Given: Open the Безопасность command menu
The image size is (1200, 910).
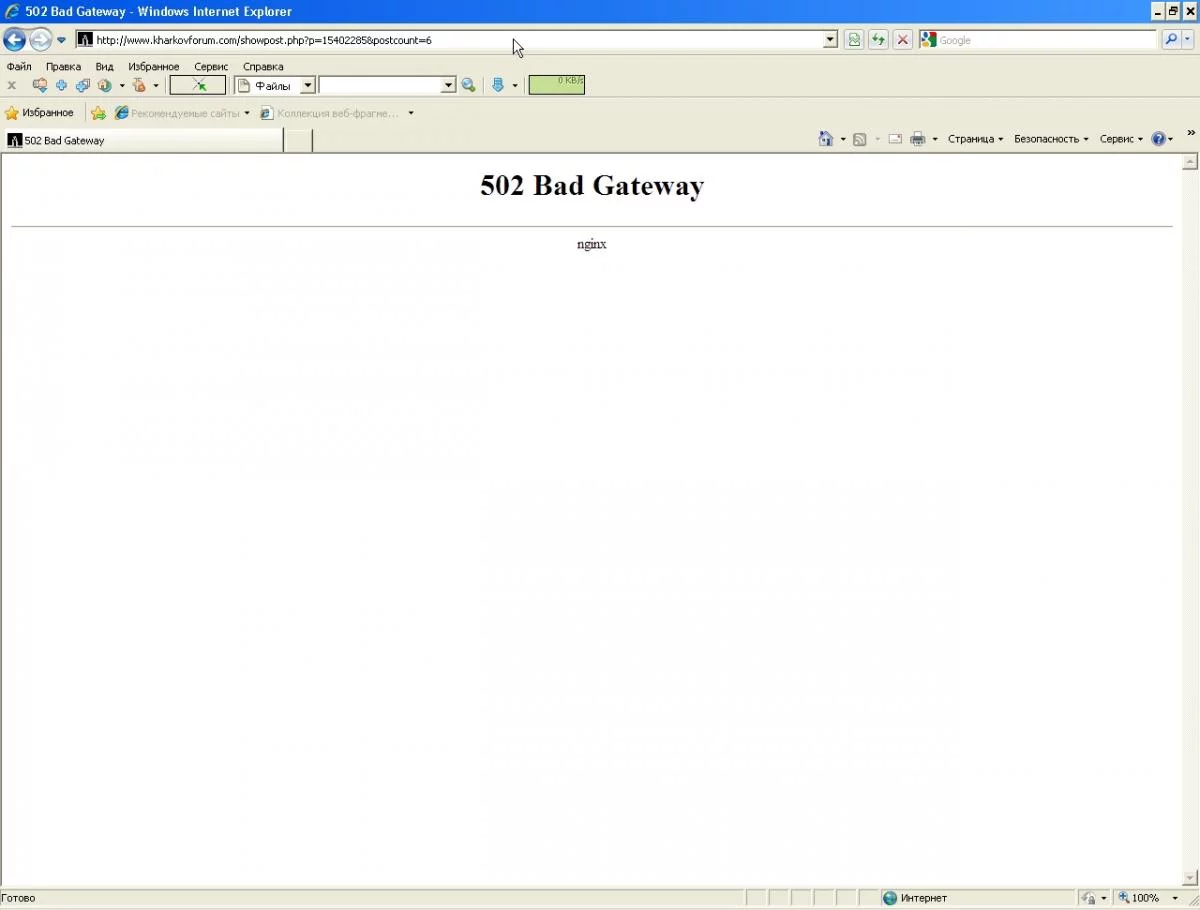Looking at the screenshot, I should click(x=1051, y=139).
